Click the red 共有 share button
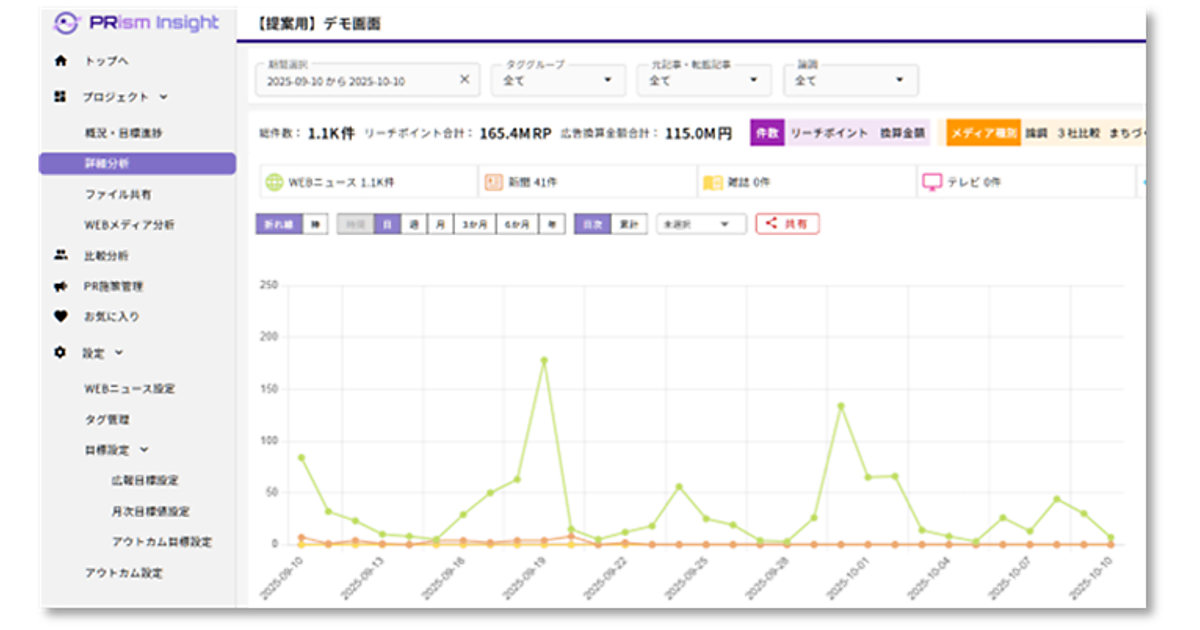This screenshot has height=630, width=1200. tap(787, 224)
